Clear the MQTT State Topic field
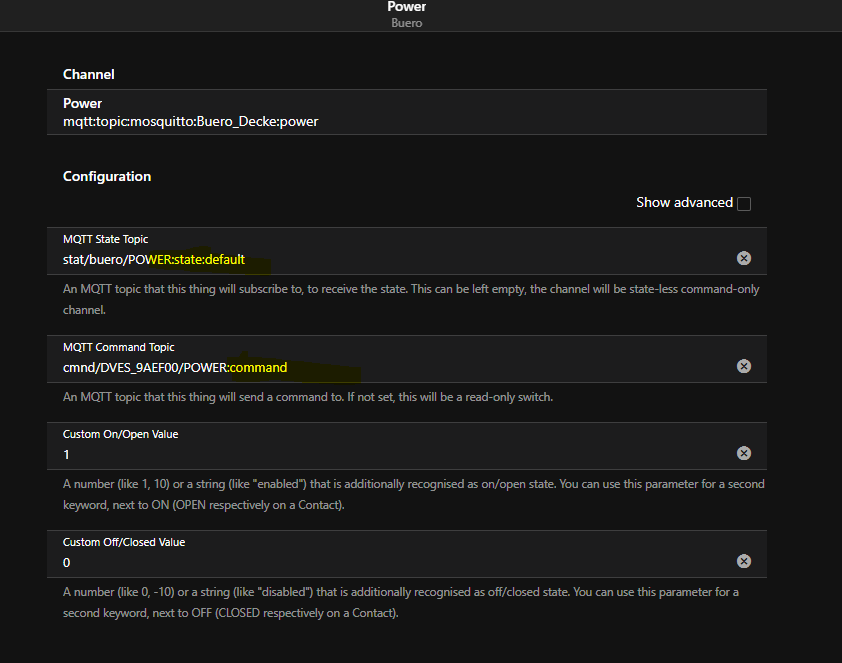Viewport: 842px width, 663px height. point(744,258)
